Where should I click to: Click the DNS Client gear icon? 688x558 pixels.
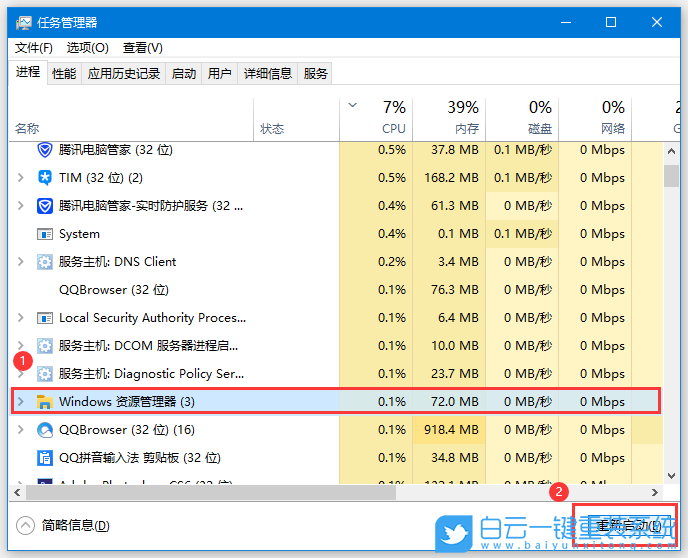coord(44,262)
